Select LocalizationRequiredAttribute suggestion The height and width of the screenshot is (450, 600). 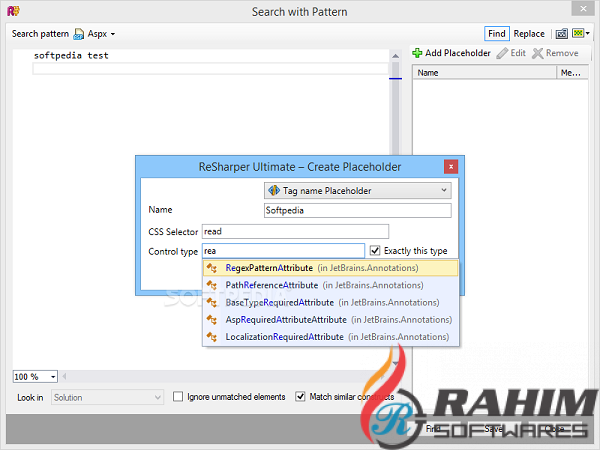tap(331, 337)
